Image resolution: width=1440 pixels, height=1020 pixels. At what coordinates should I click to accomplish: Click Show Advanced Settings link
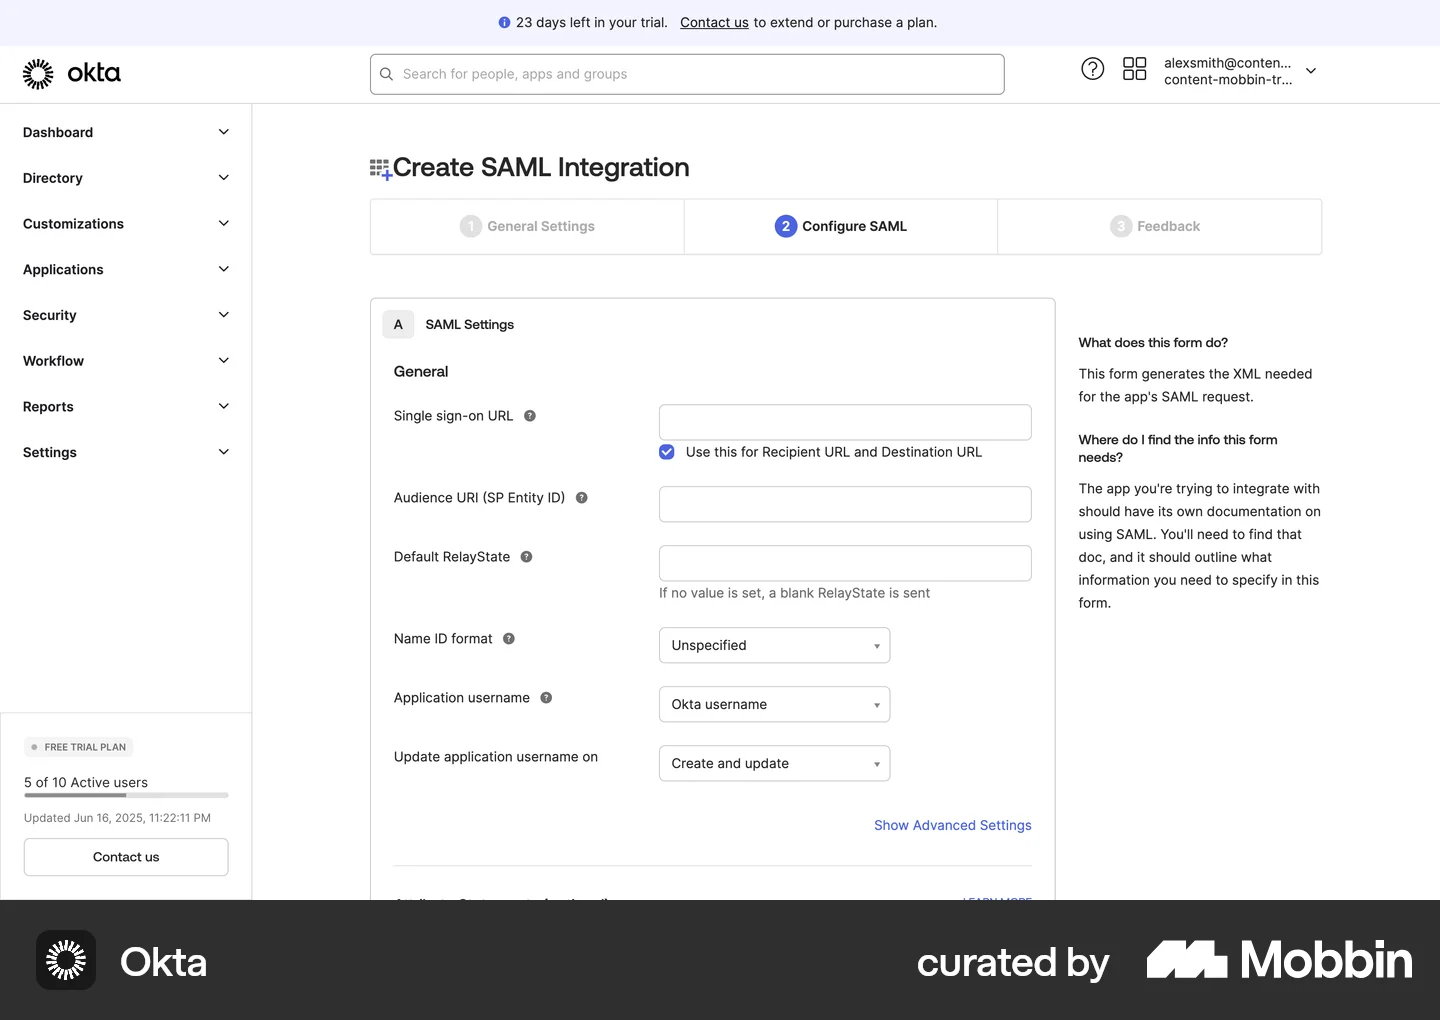click(953, 825)
